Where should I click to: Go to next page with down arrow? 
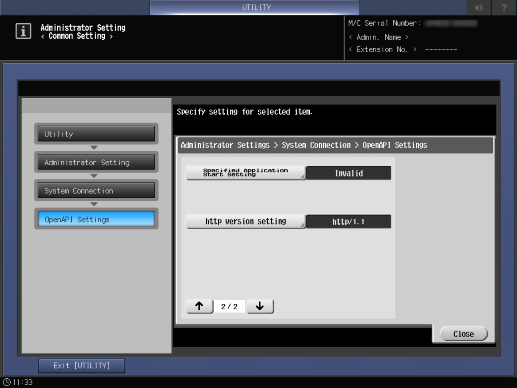point(260,306)
